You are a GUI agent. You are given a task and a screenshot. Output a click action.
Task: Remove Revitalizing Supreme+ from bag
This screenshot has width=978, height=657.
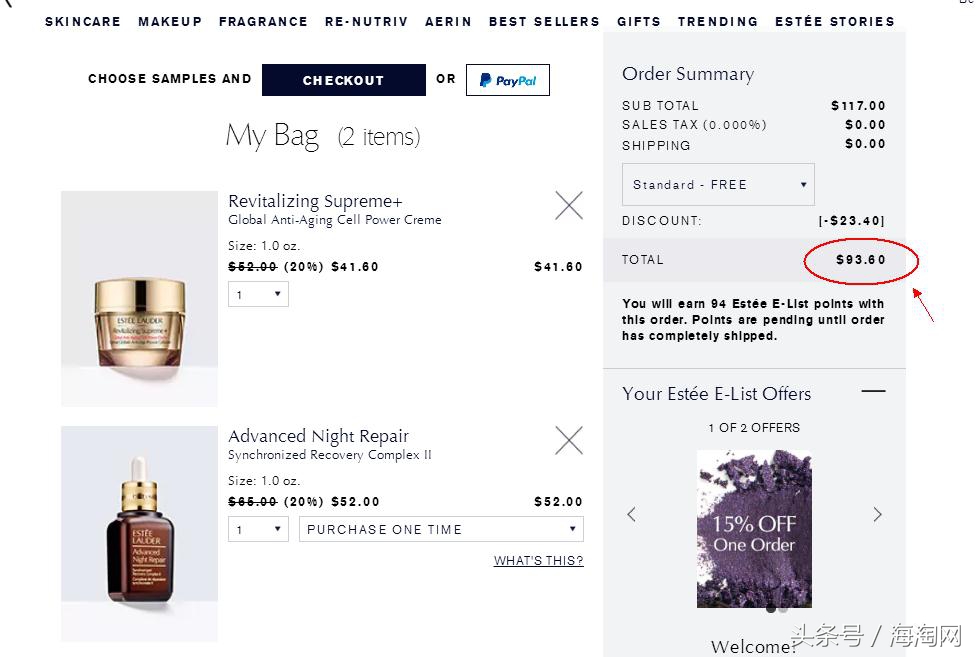pyautogui.click(x=569, y=205)
